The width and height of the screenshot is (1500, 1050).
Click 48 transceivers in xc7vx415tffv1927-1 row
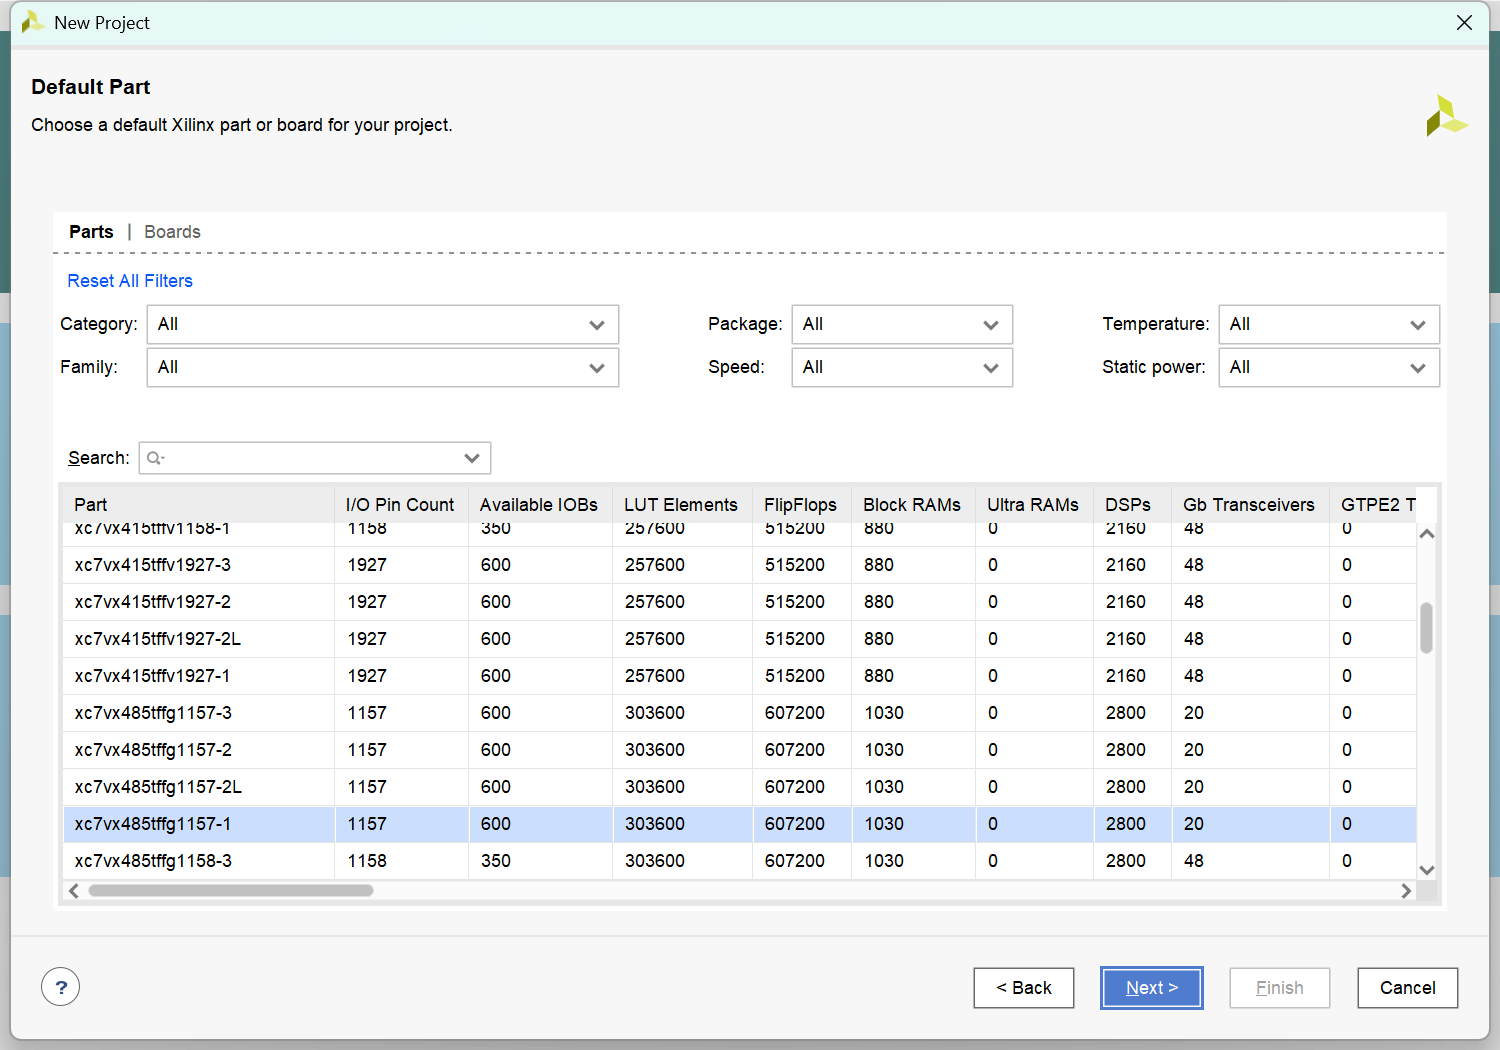tap(1194, 676)
